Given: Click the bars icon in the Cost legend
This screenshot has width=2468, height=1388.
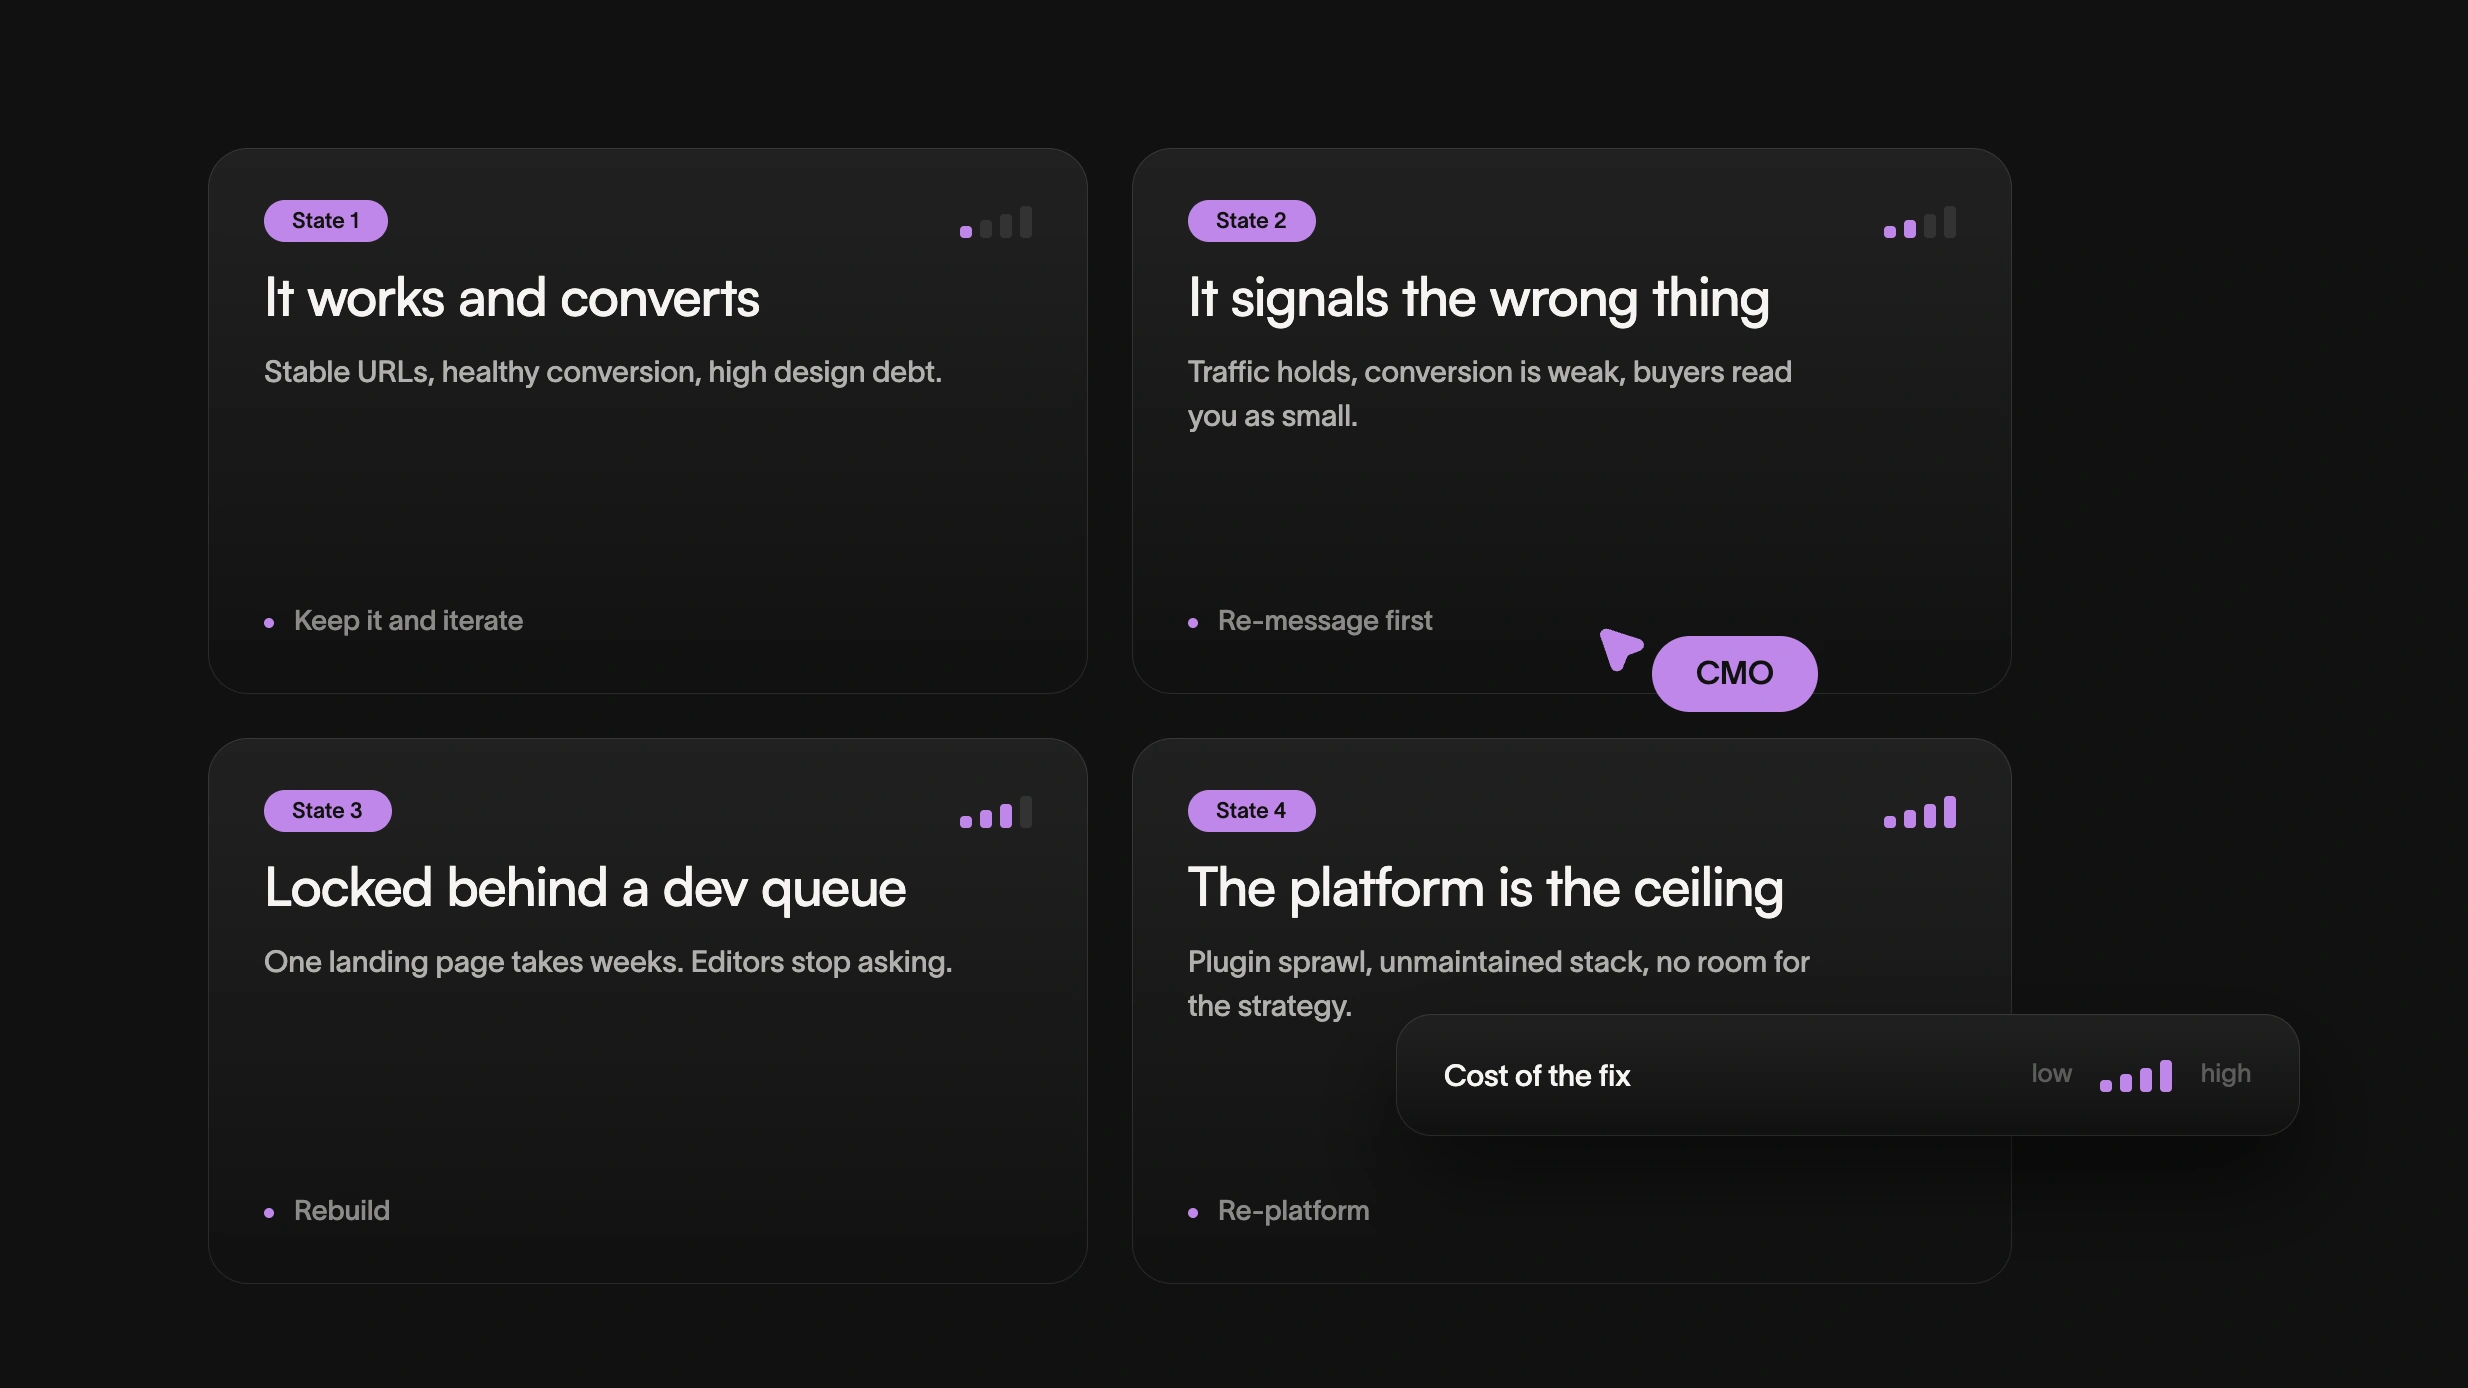Looking at the screenshot, I should (x=2136, y=1076).
